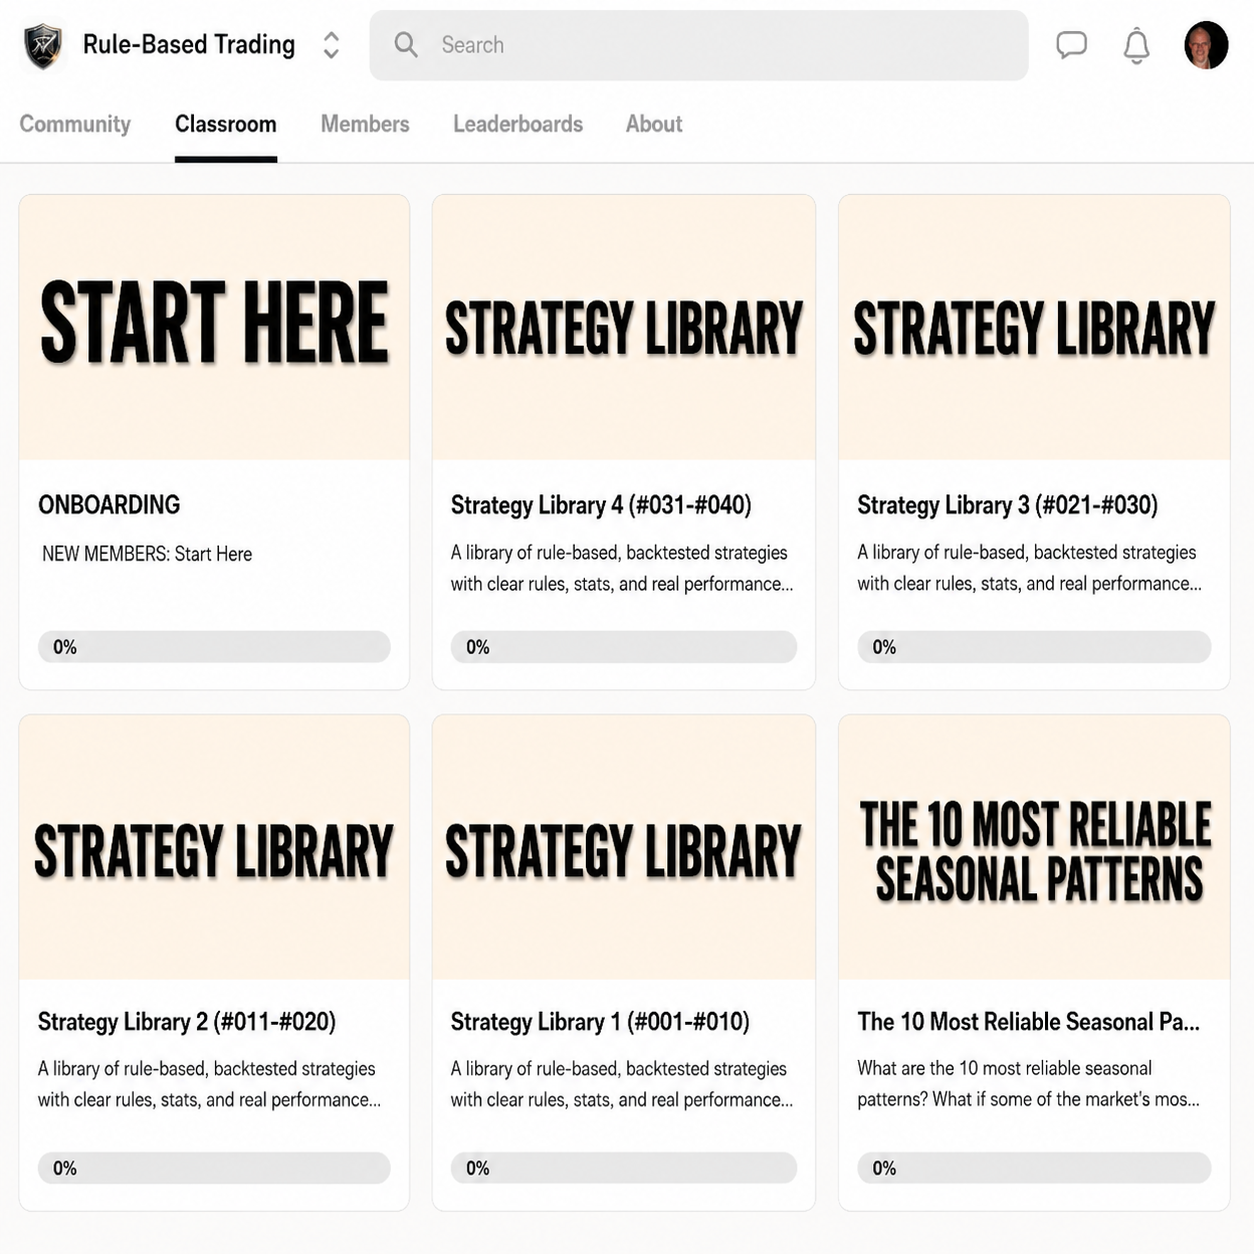
Task: Click into the Search field
Action: coord(698,45)
